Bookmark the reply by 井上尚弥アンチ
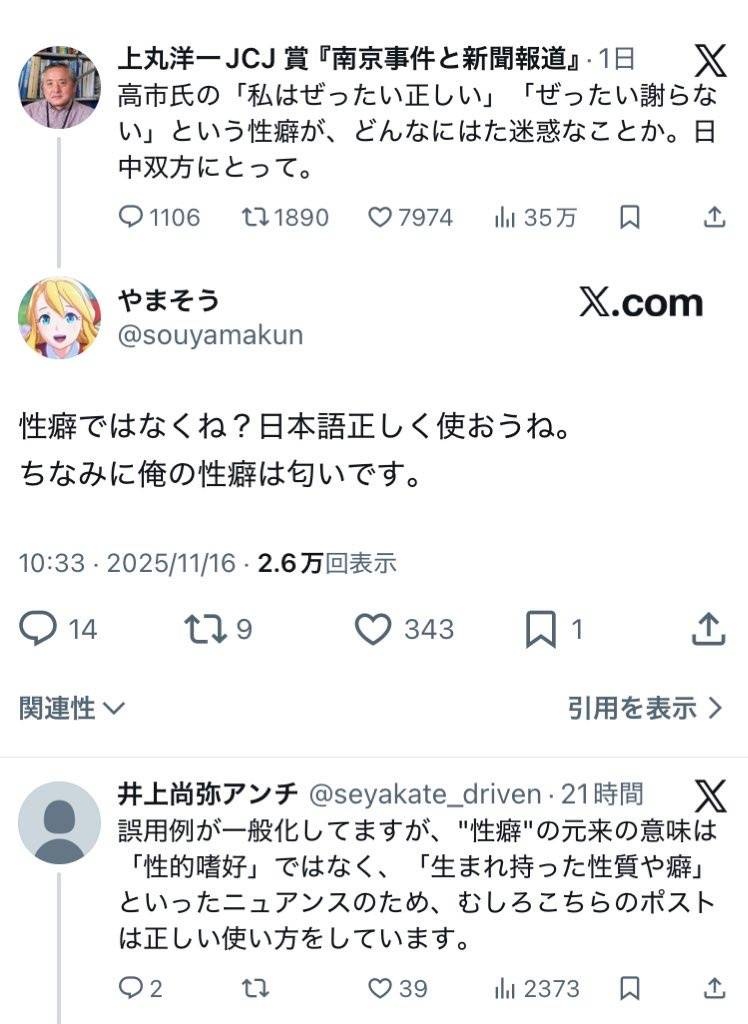This screenshot has width=748, height=1024. (x=629, y=989)
